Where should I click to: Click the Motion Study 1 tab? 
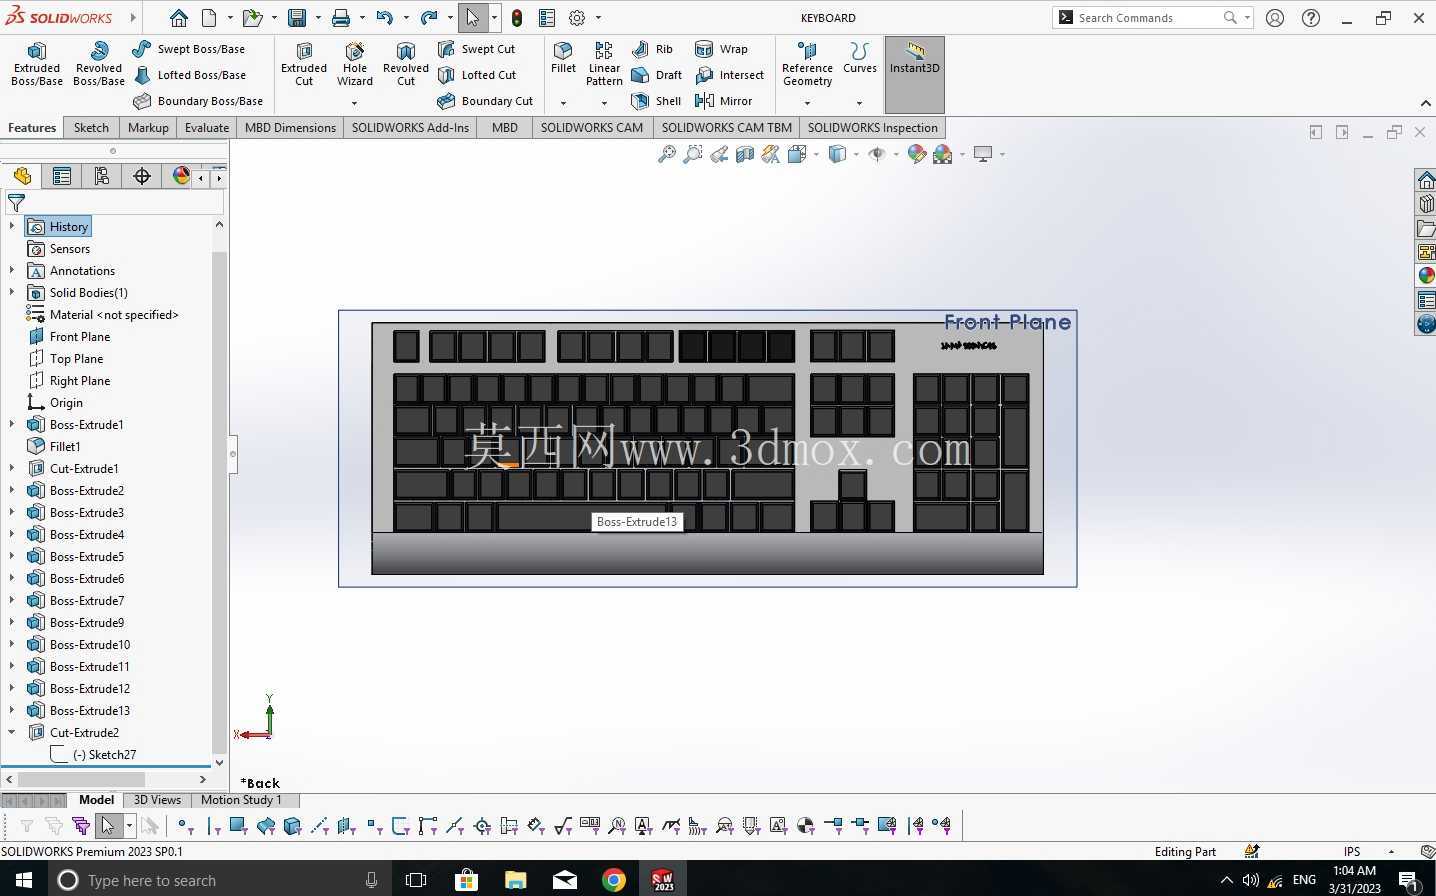pos(241,799)
